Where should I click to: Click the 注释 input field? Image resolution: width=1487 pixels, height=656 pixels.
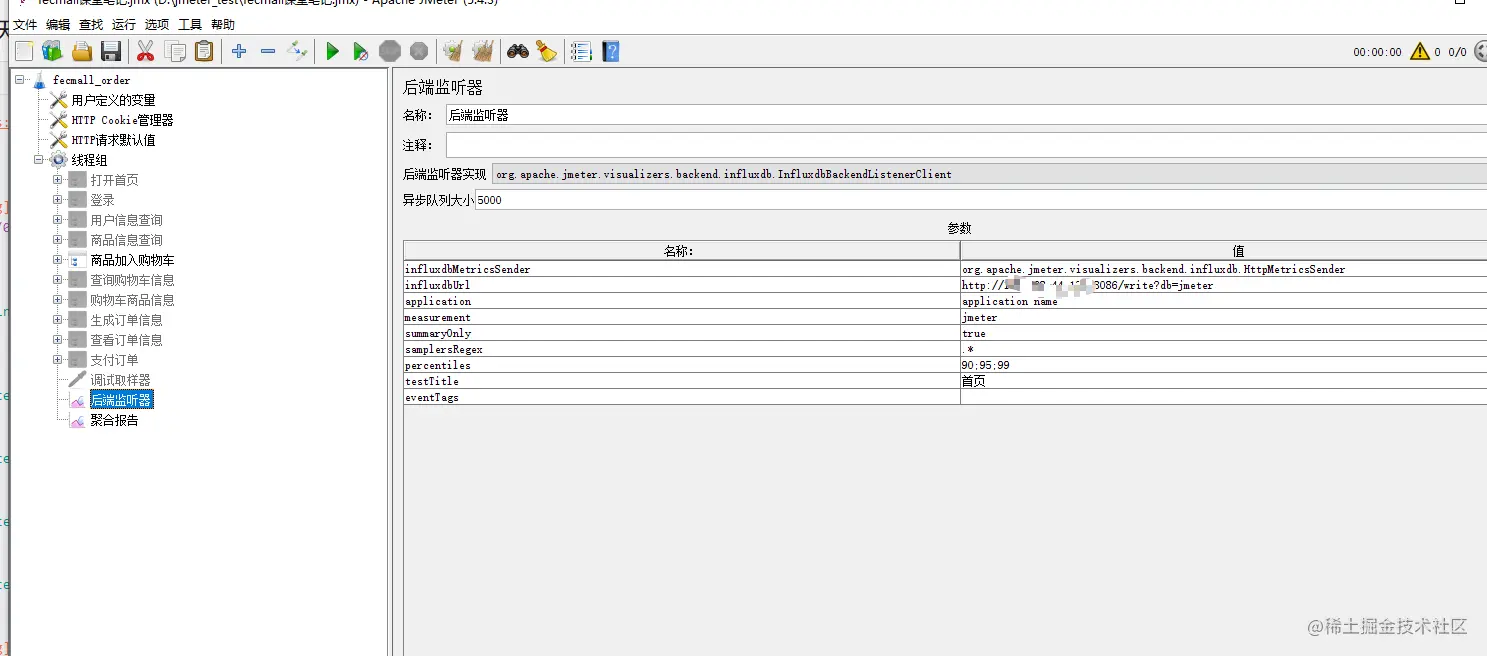966,145
